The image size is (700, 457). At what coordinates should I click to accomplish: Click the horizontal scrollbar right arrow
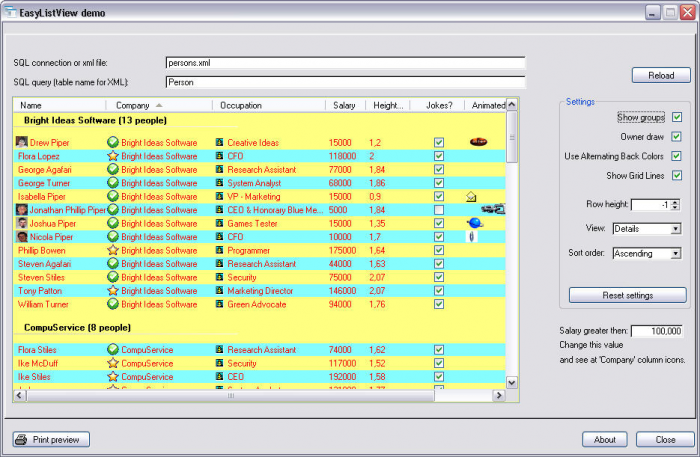click(499, 395)
